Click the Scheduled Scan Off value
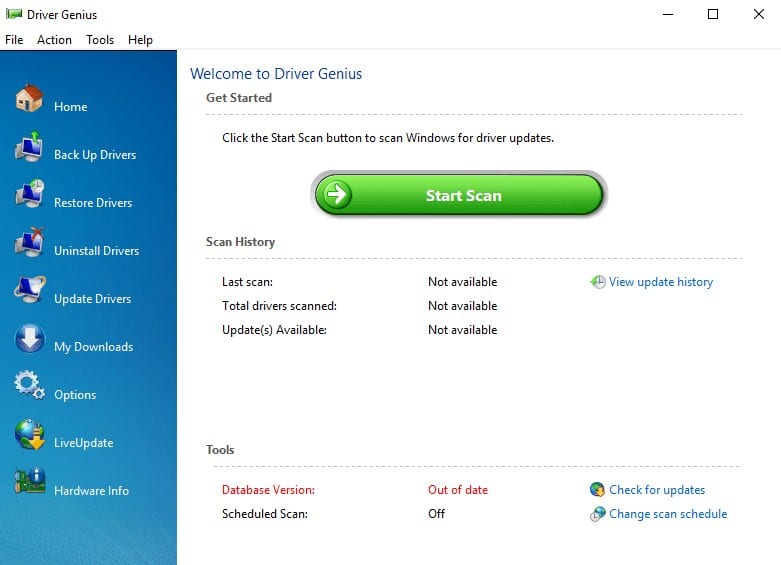Image resolution: width=781 pixels, height=565 pixels. [x=436, y=514]
